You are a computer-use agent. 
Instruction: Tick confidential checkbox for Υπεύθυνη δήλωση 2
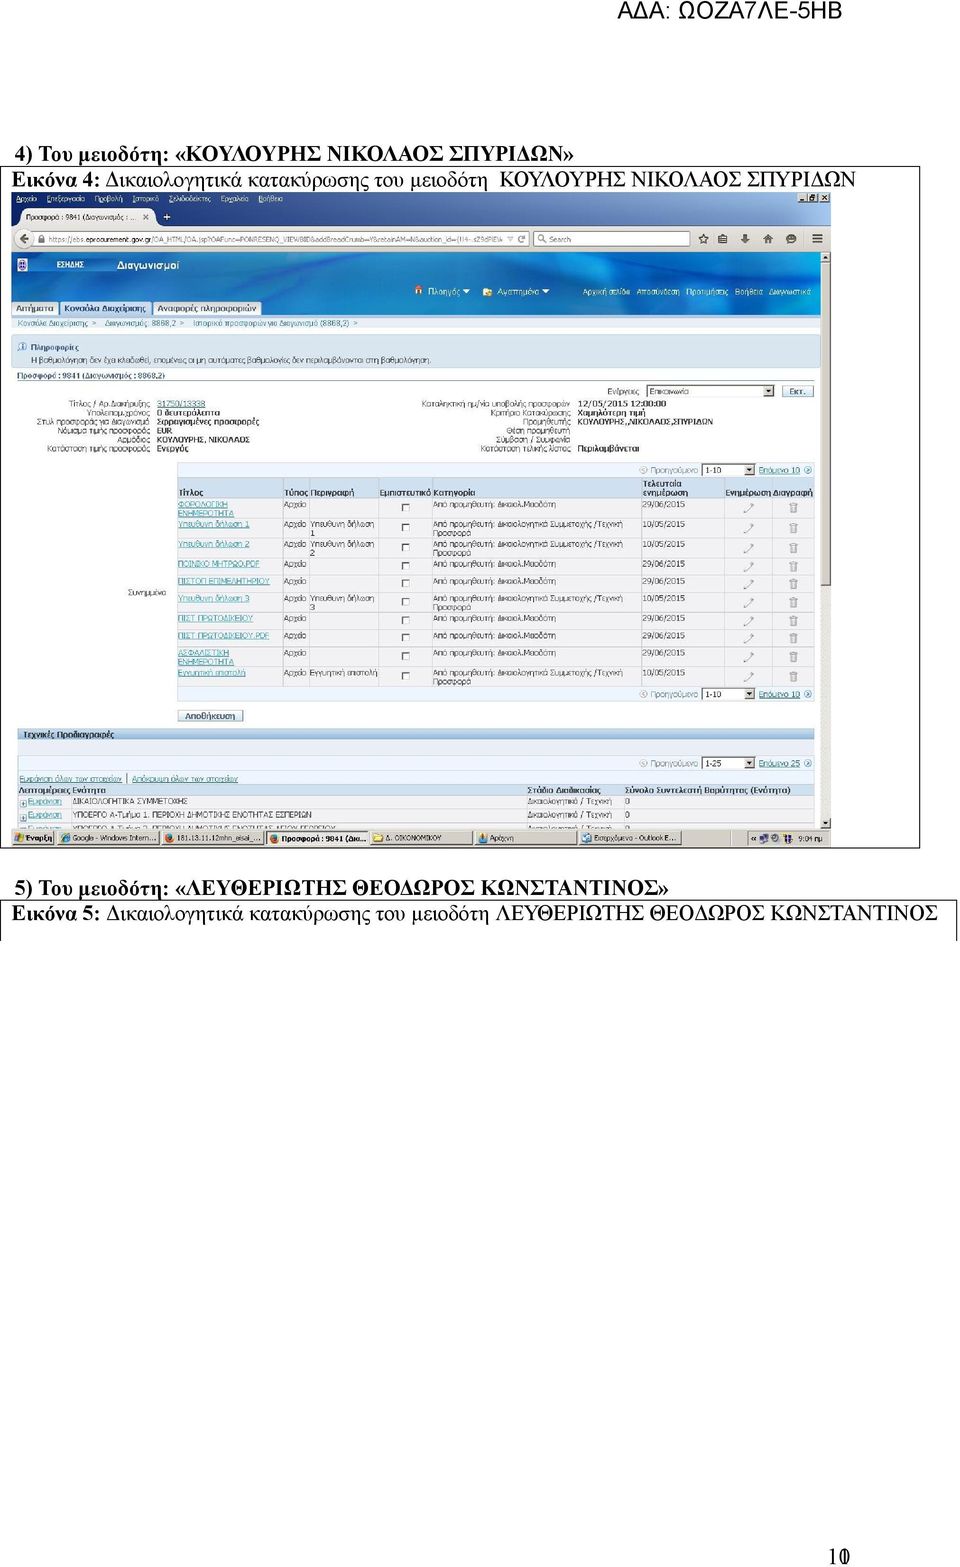click(x=405, y=547)
